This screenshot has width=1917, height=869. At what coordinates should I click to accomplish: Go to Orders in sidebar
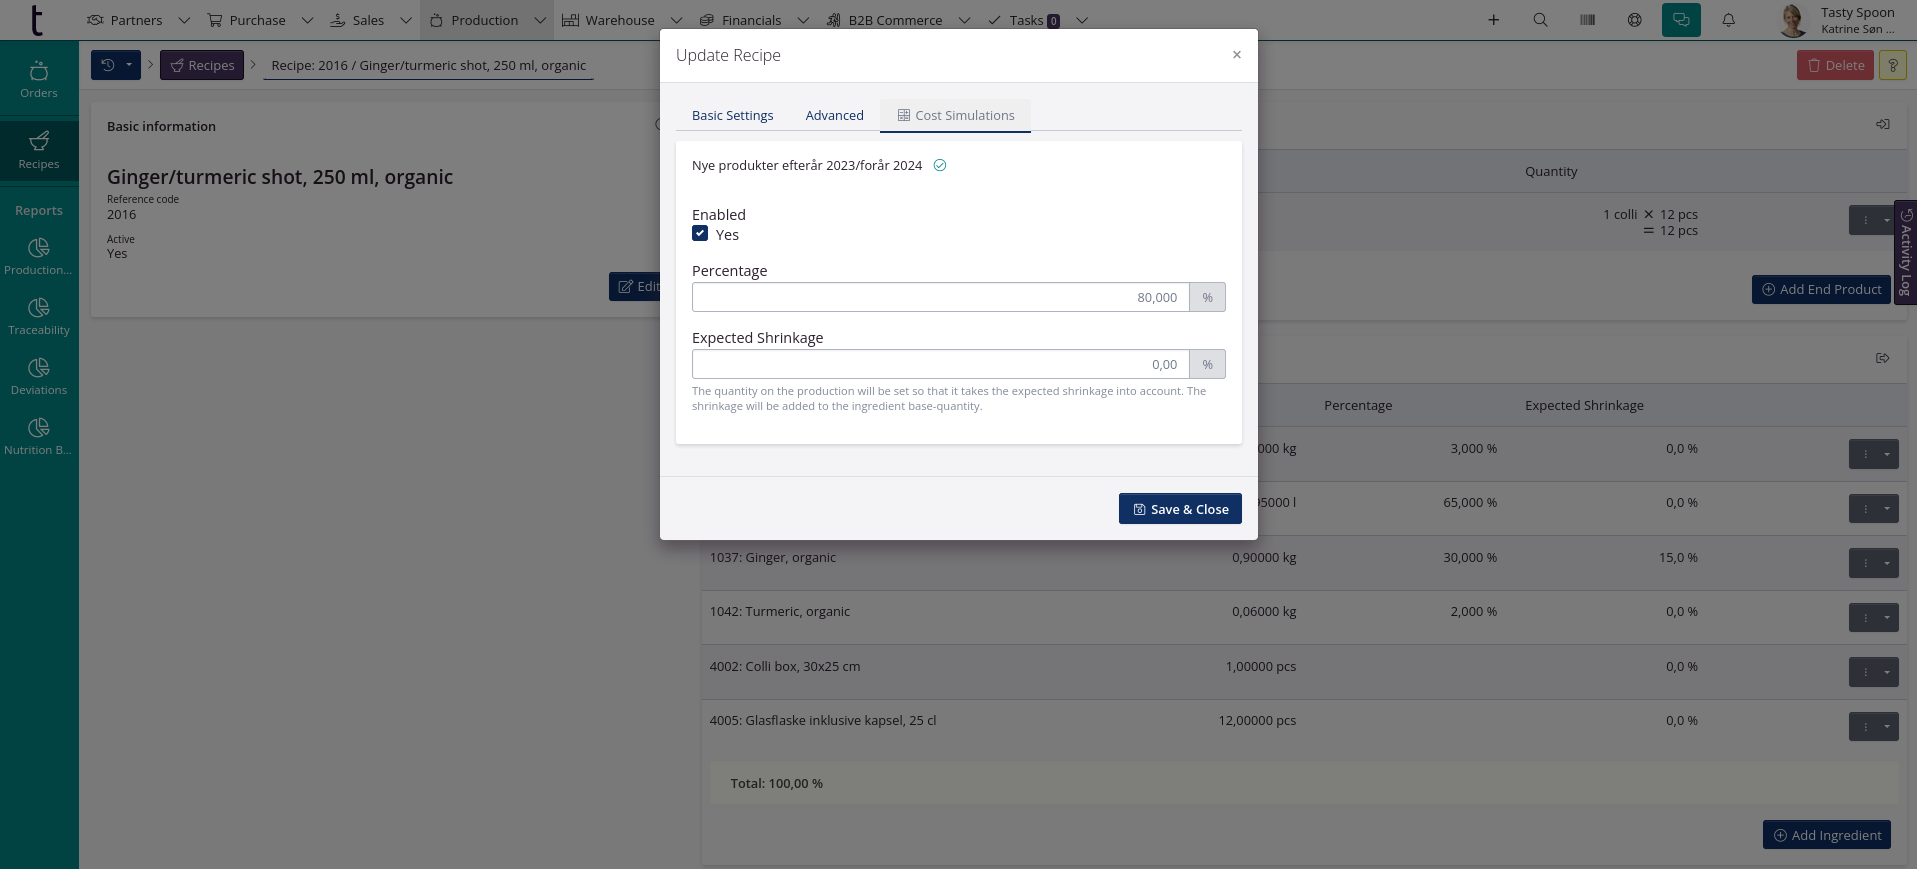pyautogui.click(x=39, y=80)
